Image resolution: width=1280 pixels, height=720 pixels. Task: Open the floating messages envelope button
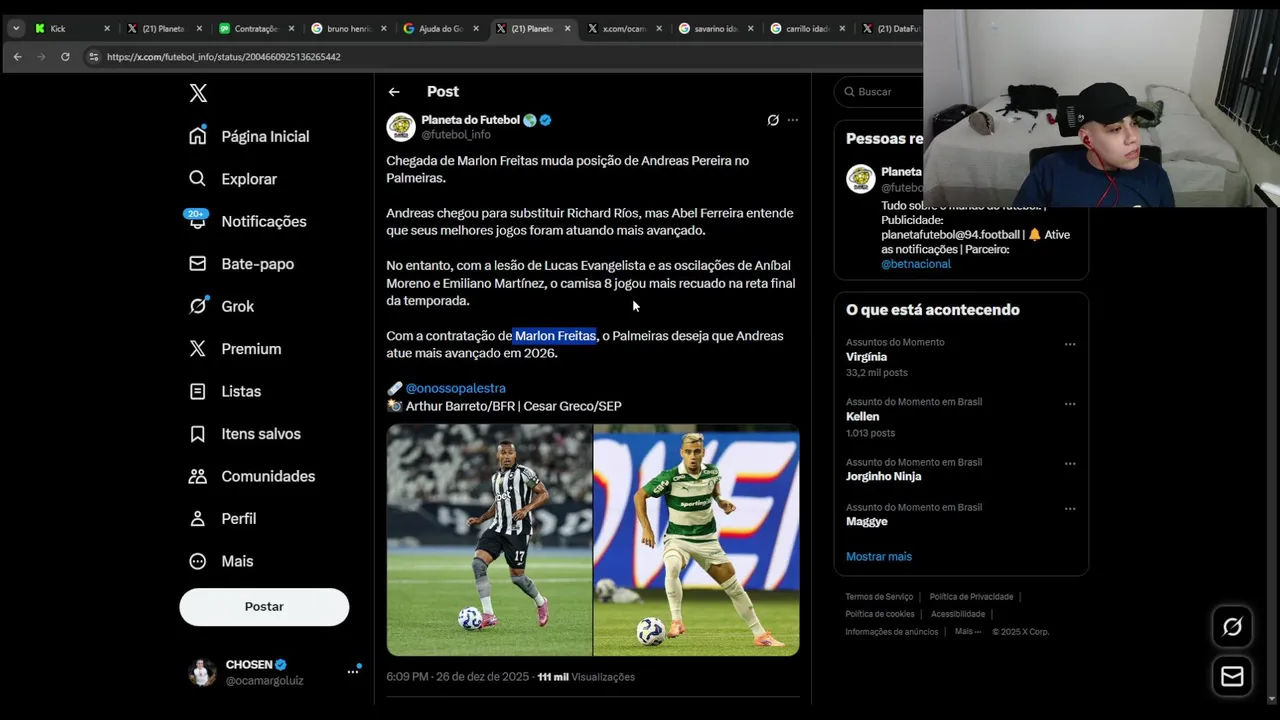(x=1232, y=677)
